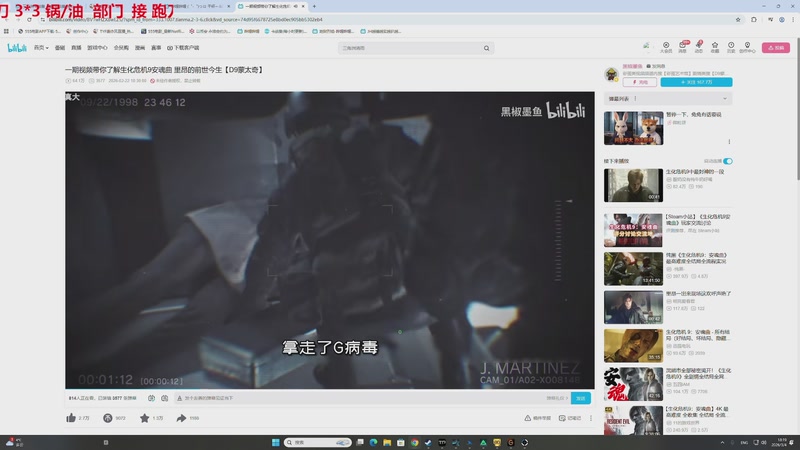Give coins with the coin icon

point(108,418)
